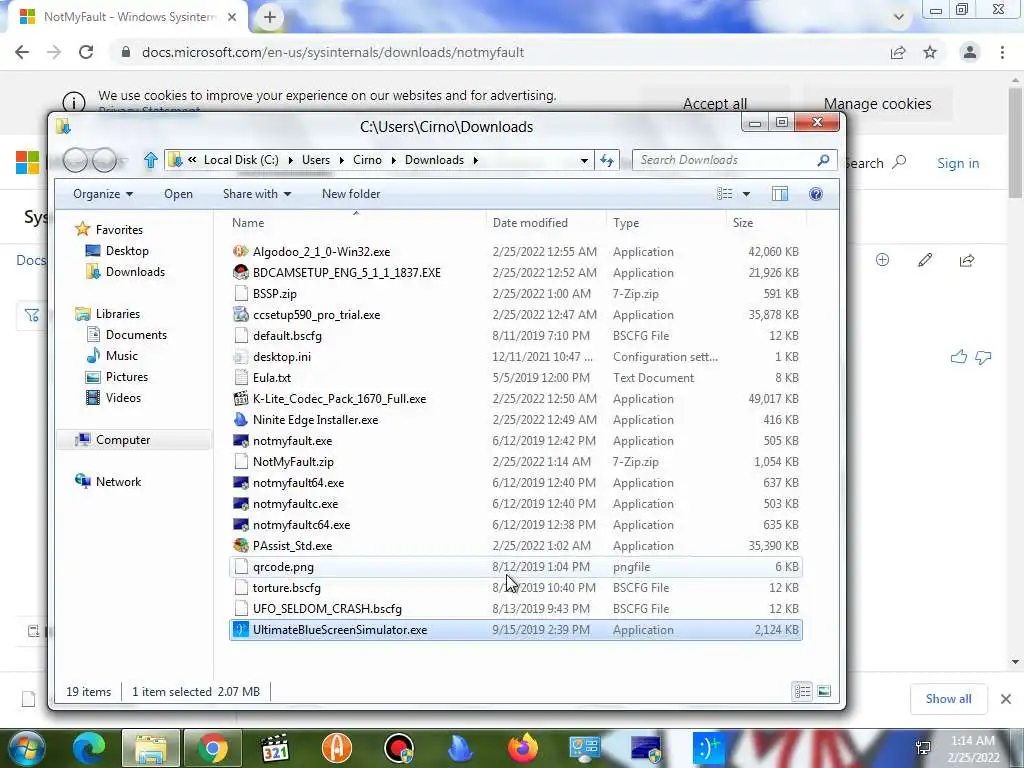The width and height of the screenshot is (1024, 768).
Task: Switch to large icons view in status bar
Action: pyautogui.click(x=824, y=691)
